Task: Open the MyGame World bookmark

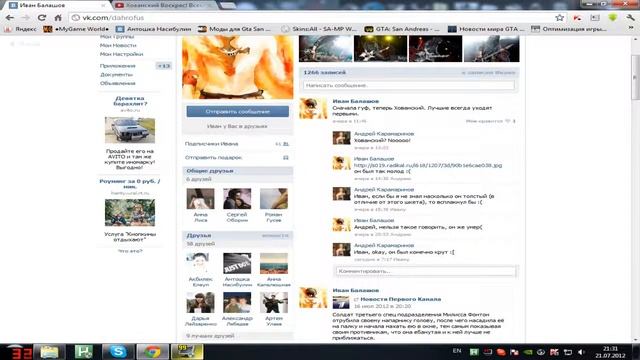Action: pos(77,29)
